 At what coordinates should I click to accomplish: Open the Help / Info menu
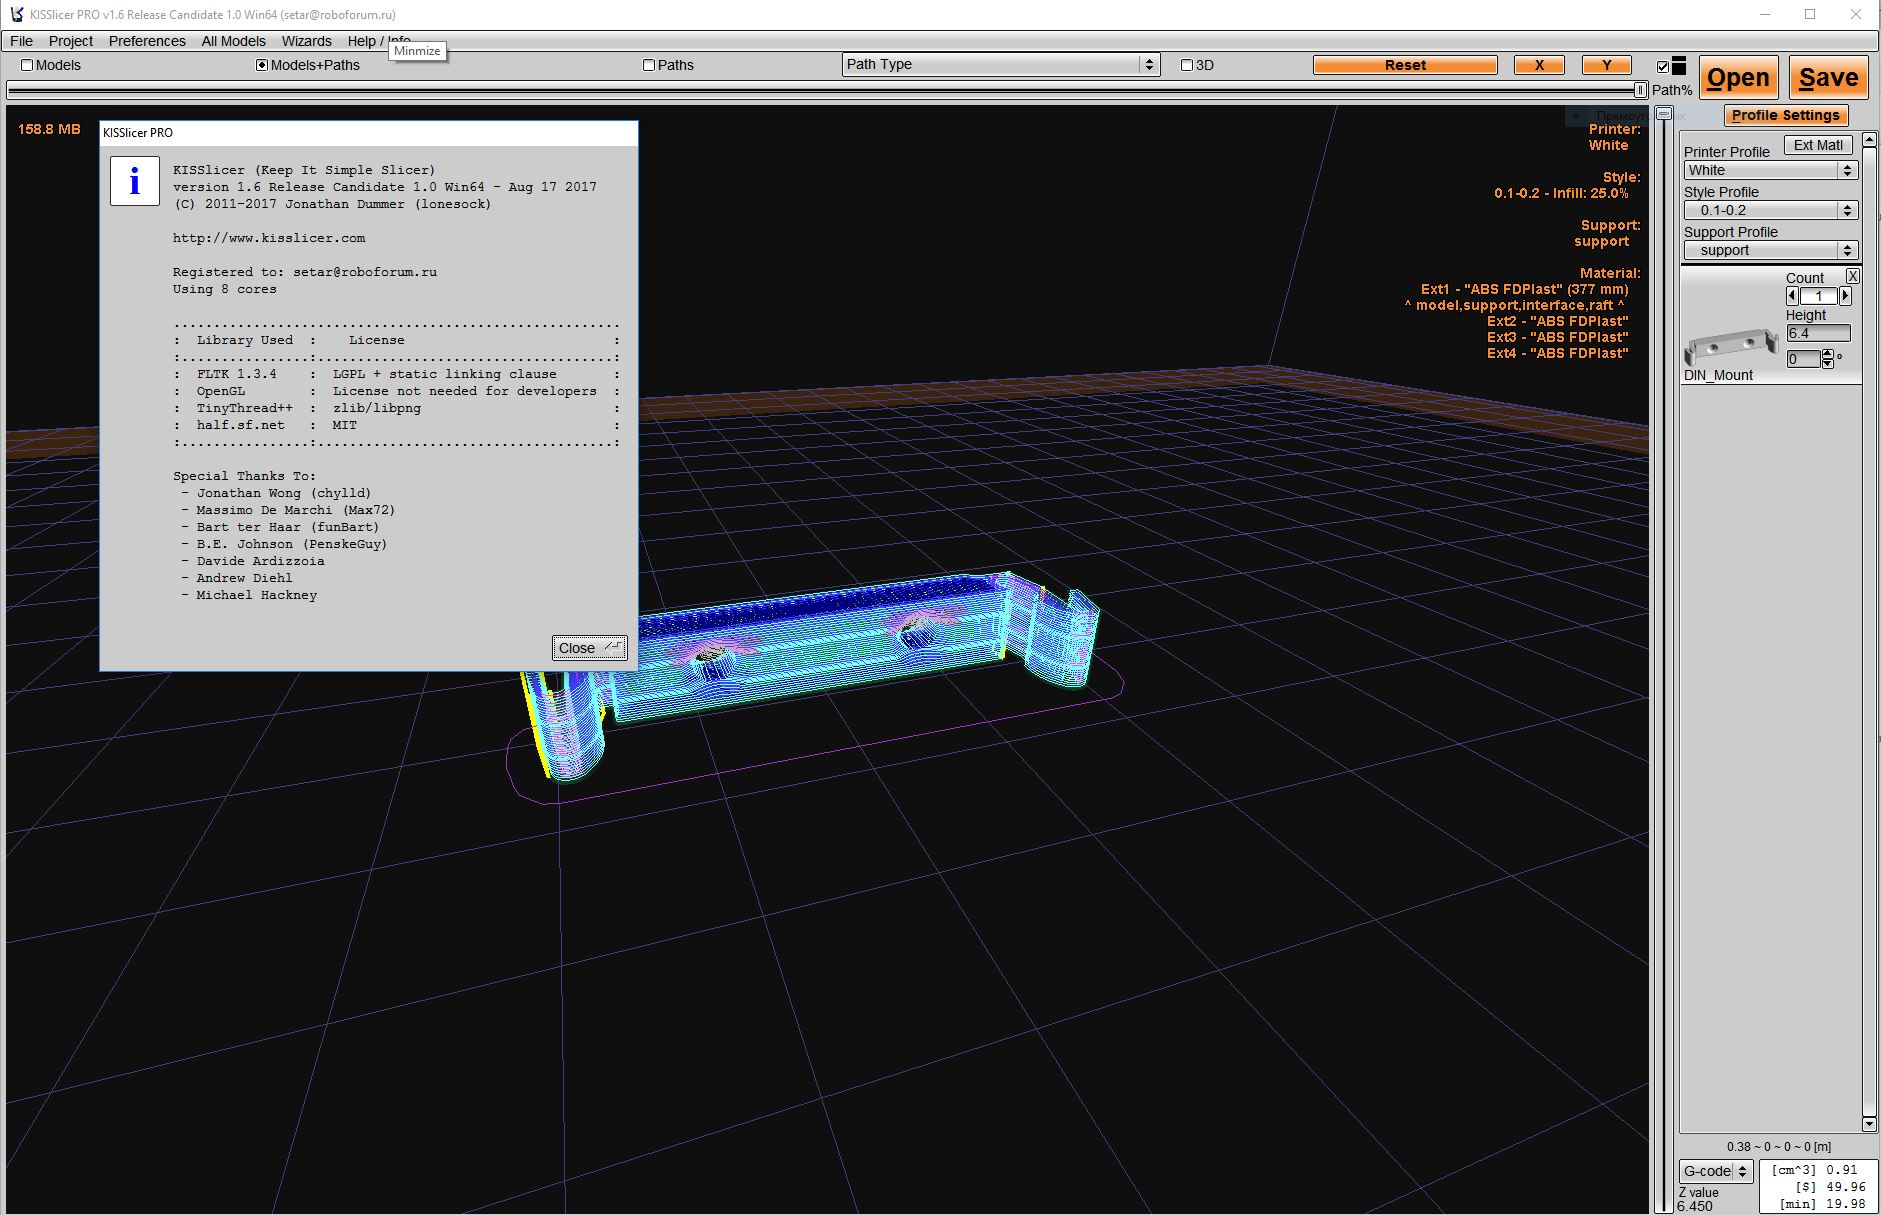click(379, 41)
